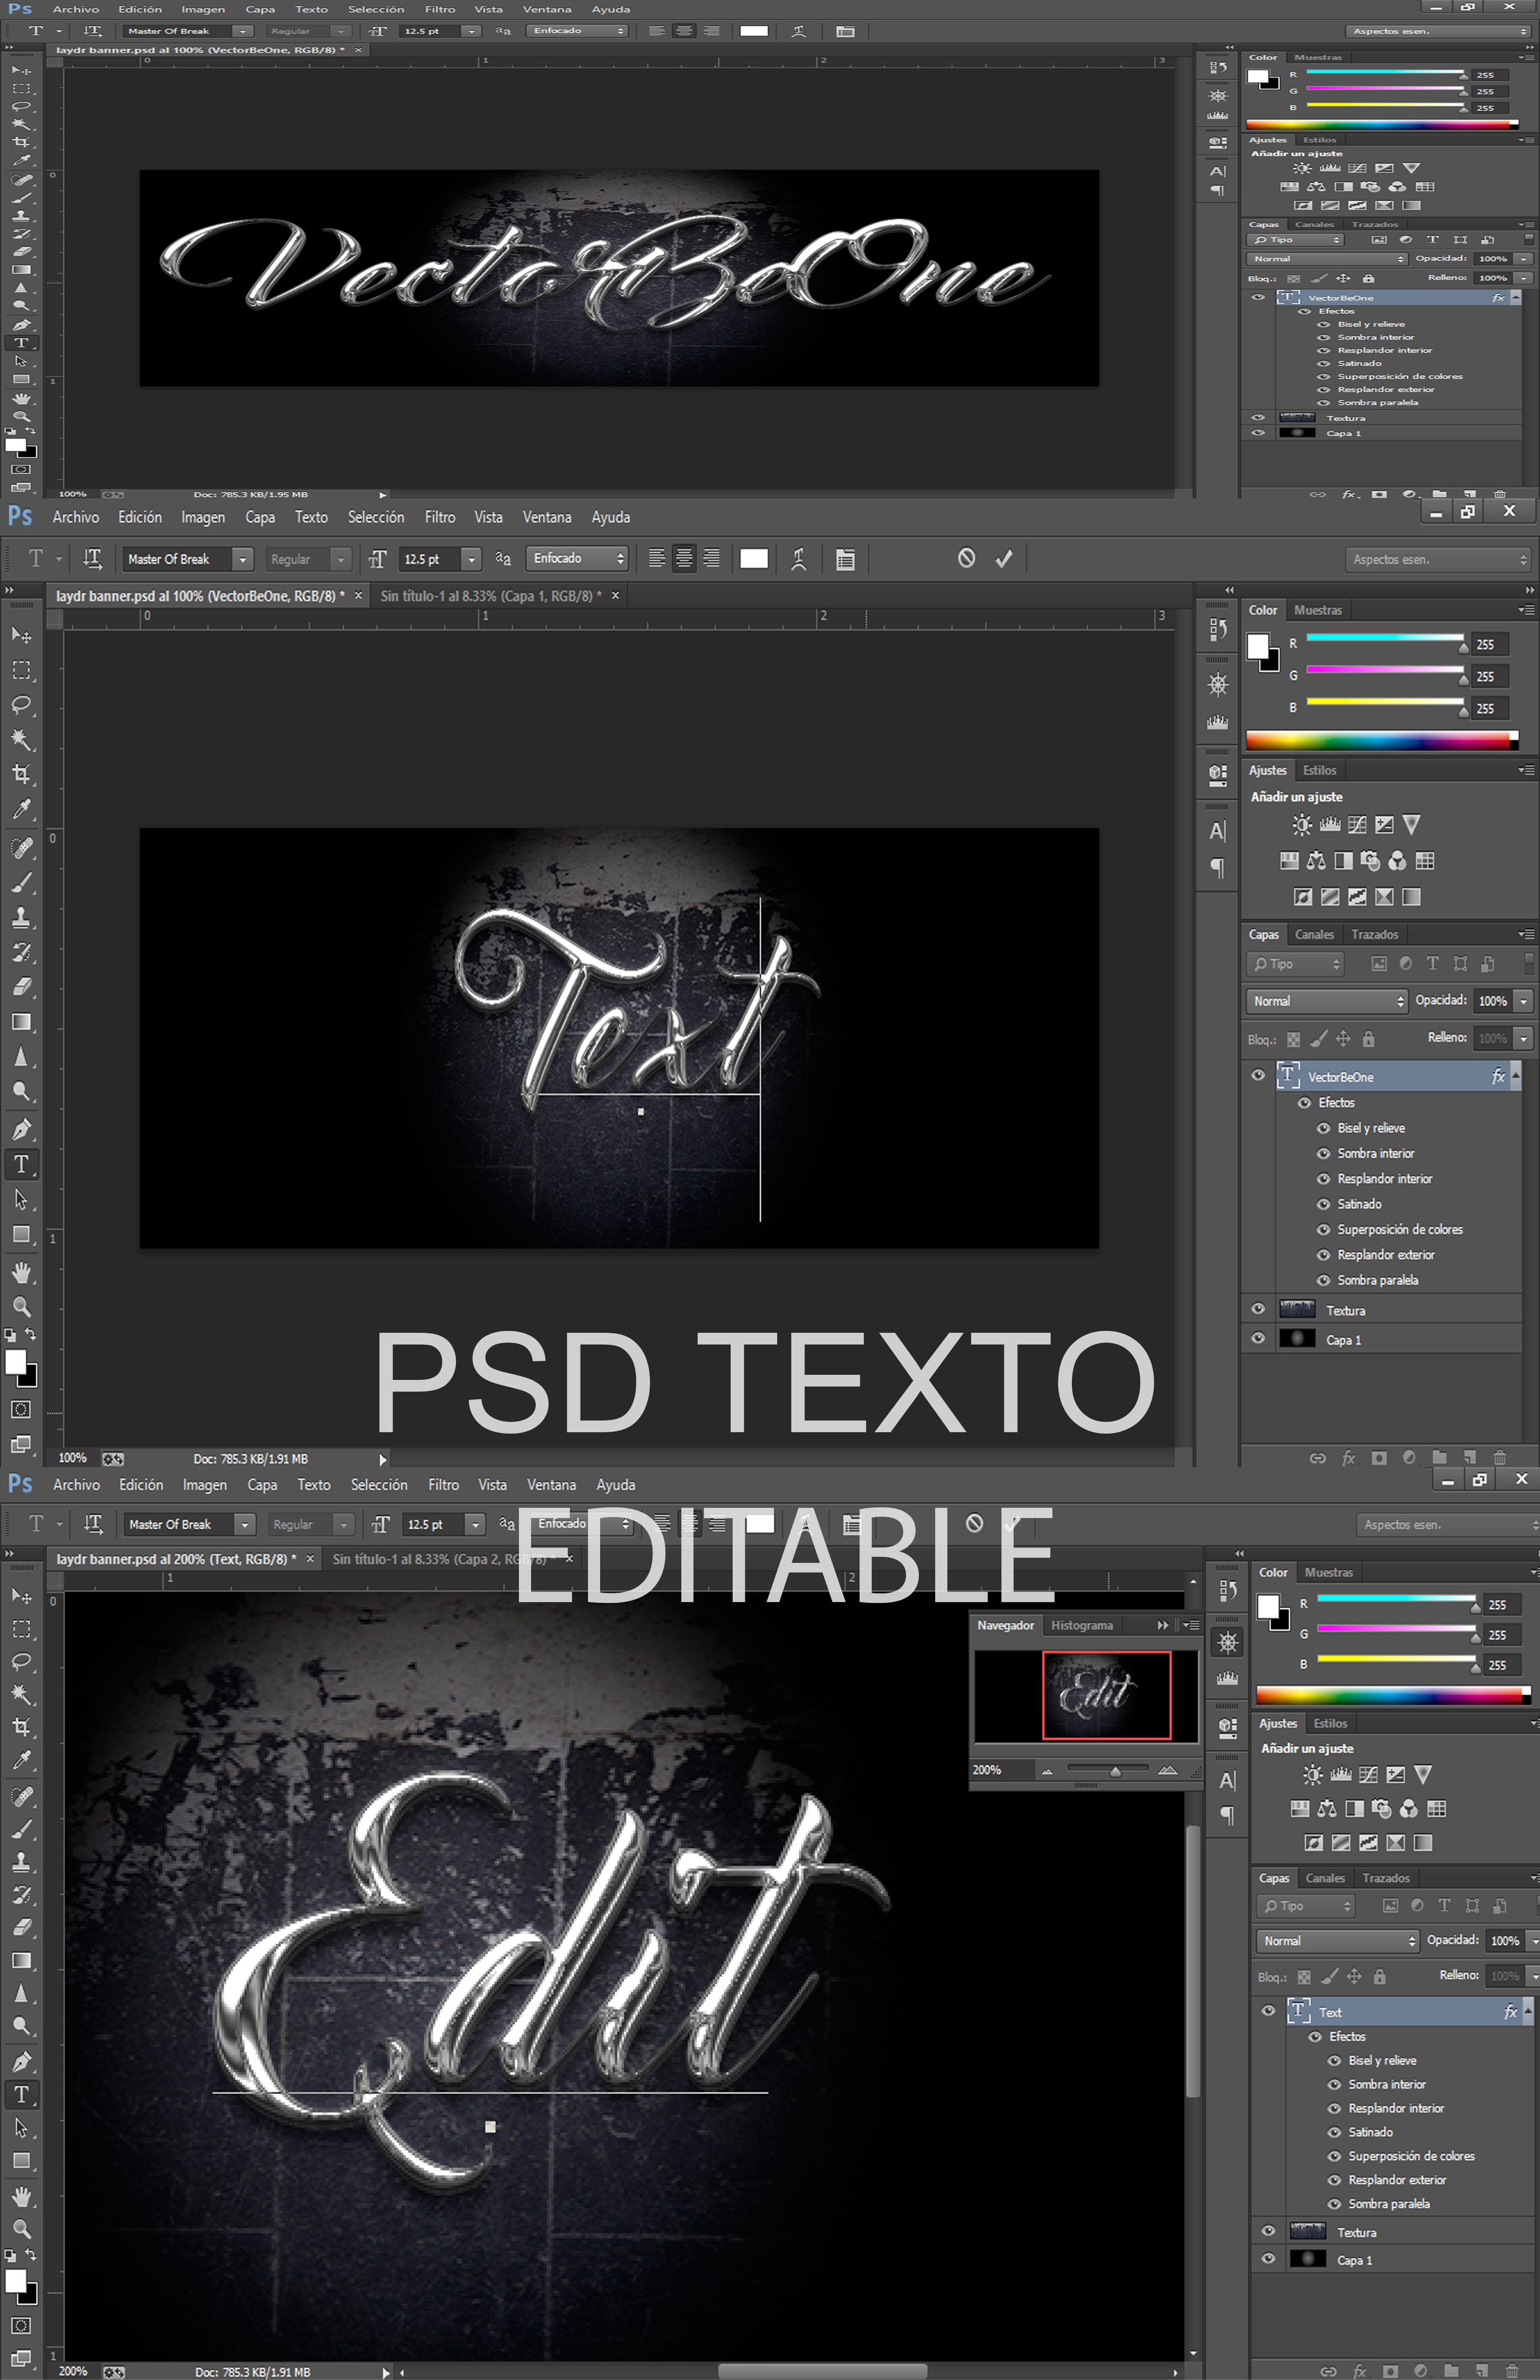The height and width of the screenshot is (2380, 1540).
Task: Toggle Bisel y relieve effect in Text-artwork window
Action: click(1323, 1128)
